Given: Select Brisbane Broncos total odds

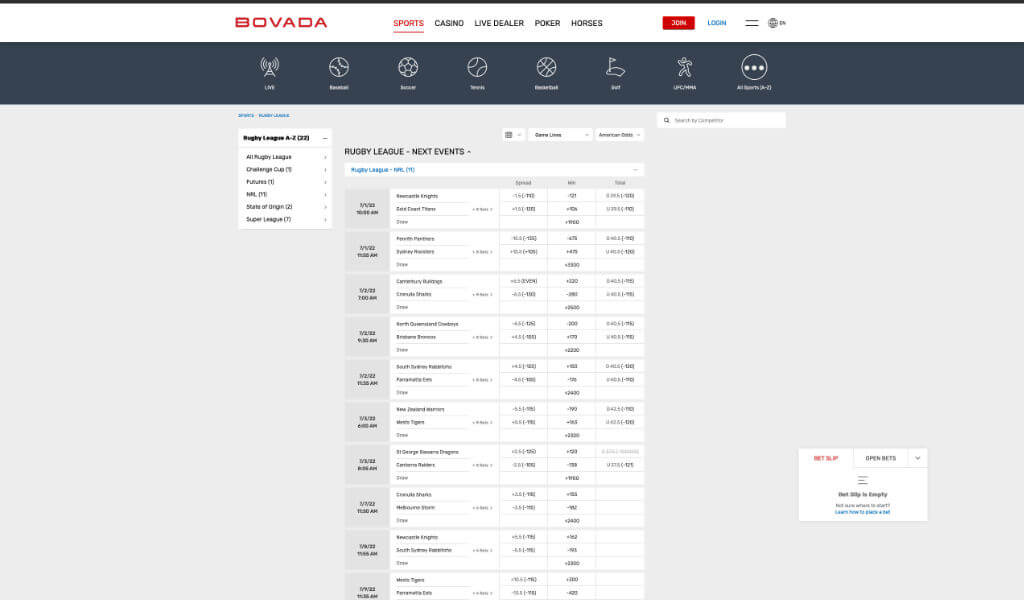Looking at the screenshot, I should pos(620,338).
